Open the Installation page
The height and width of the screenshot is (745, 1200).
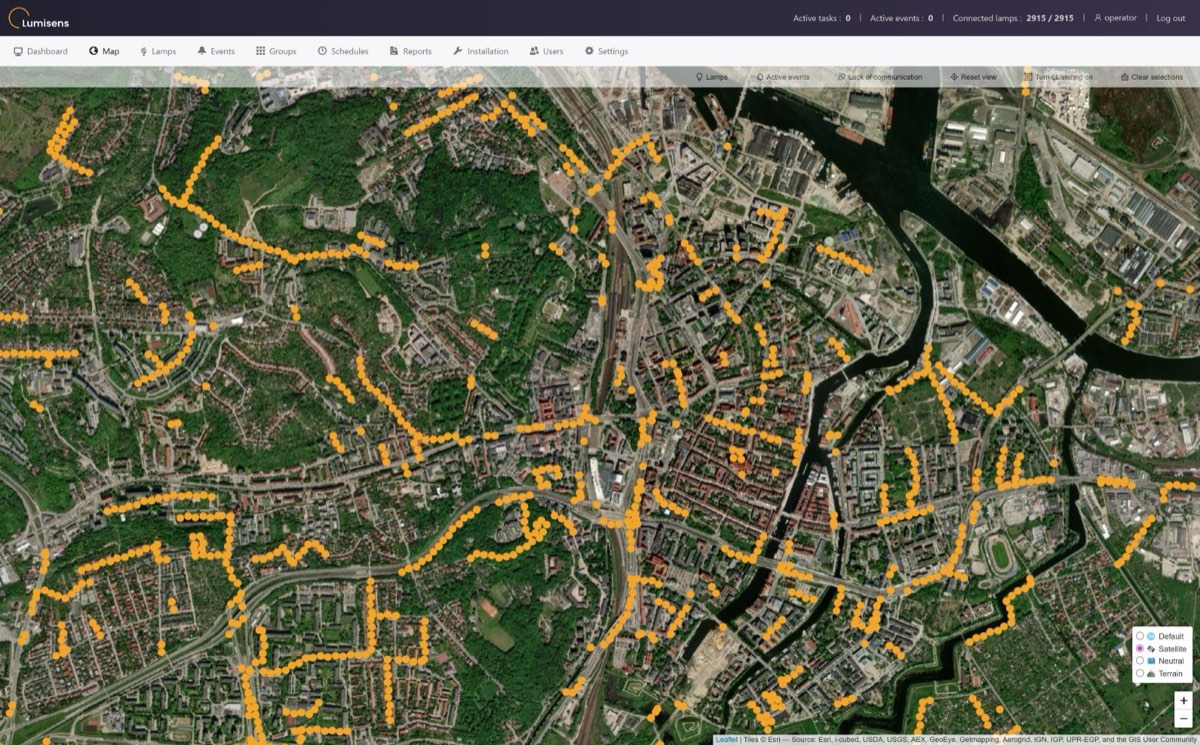pyautogui.click(x=481, y=51)
